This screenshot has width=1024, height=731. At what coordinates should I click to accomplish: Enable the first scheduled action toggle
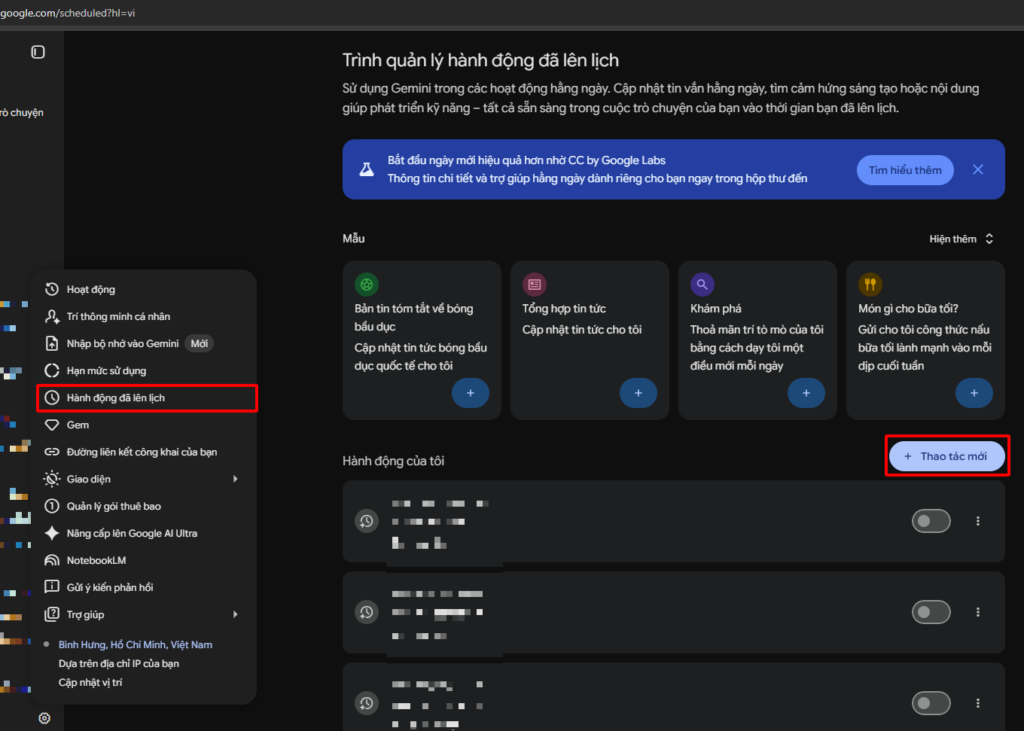pos(931,521)
